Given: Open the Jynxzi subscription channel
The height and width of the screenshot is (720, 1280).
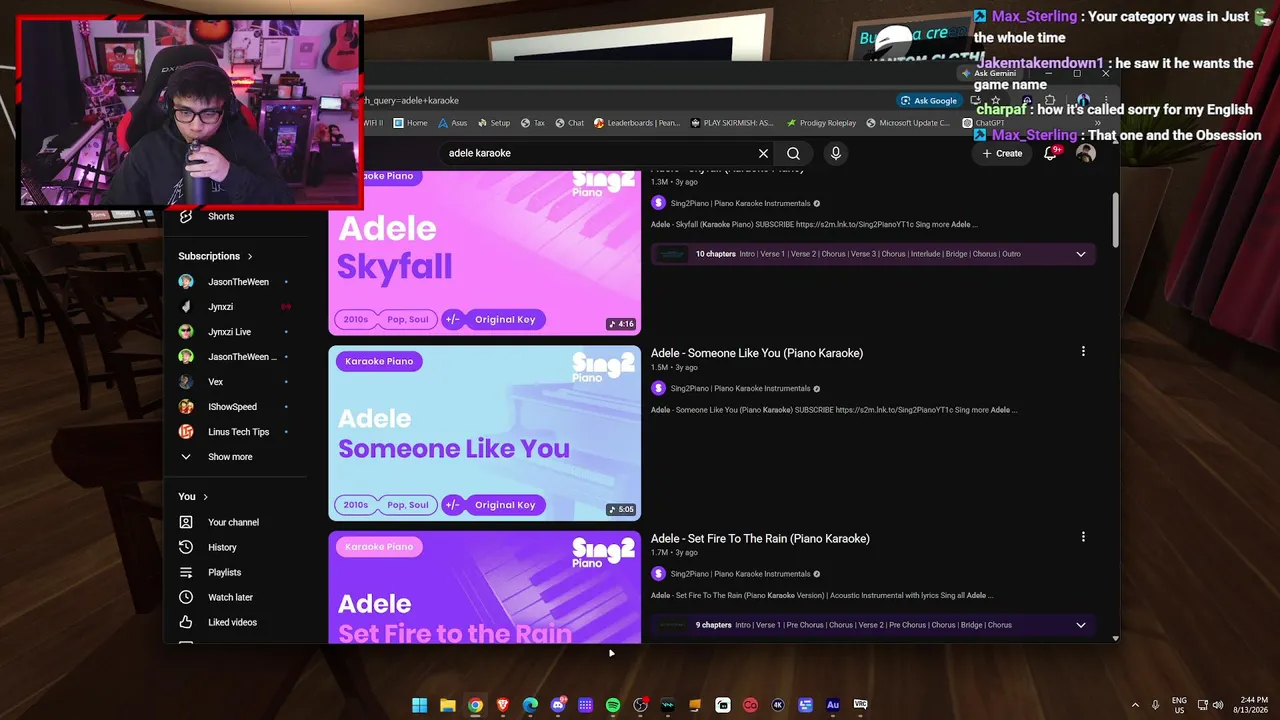Looking at the screenshot, I should pyautogui.click(x=221, y=307).
